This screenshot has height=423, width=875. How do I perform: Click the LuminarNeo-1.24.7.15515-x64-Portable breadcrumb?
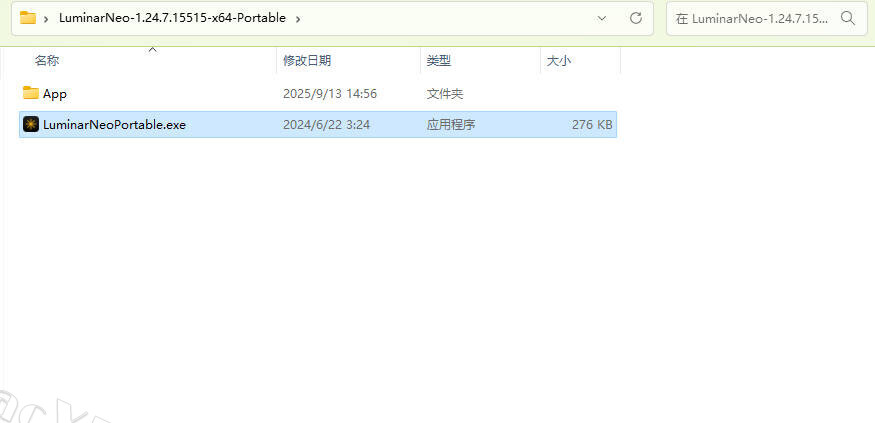click(172, 18)
